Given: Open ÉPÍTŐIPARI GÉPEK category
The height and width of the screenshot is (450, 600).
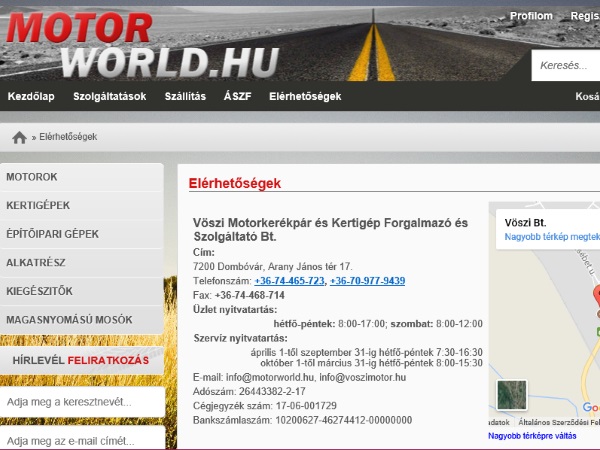Looking at the screenshot, I should [x=82, y=234].
